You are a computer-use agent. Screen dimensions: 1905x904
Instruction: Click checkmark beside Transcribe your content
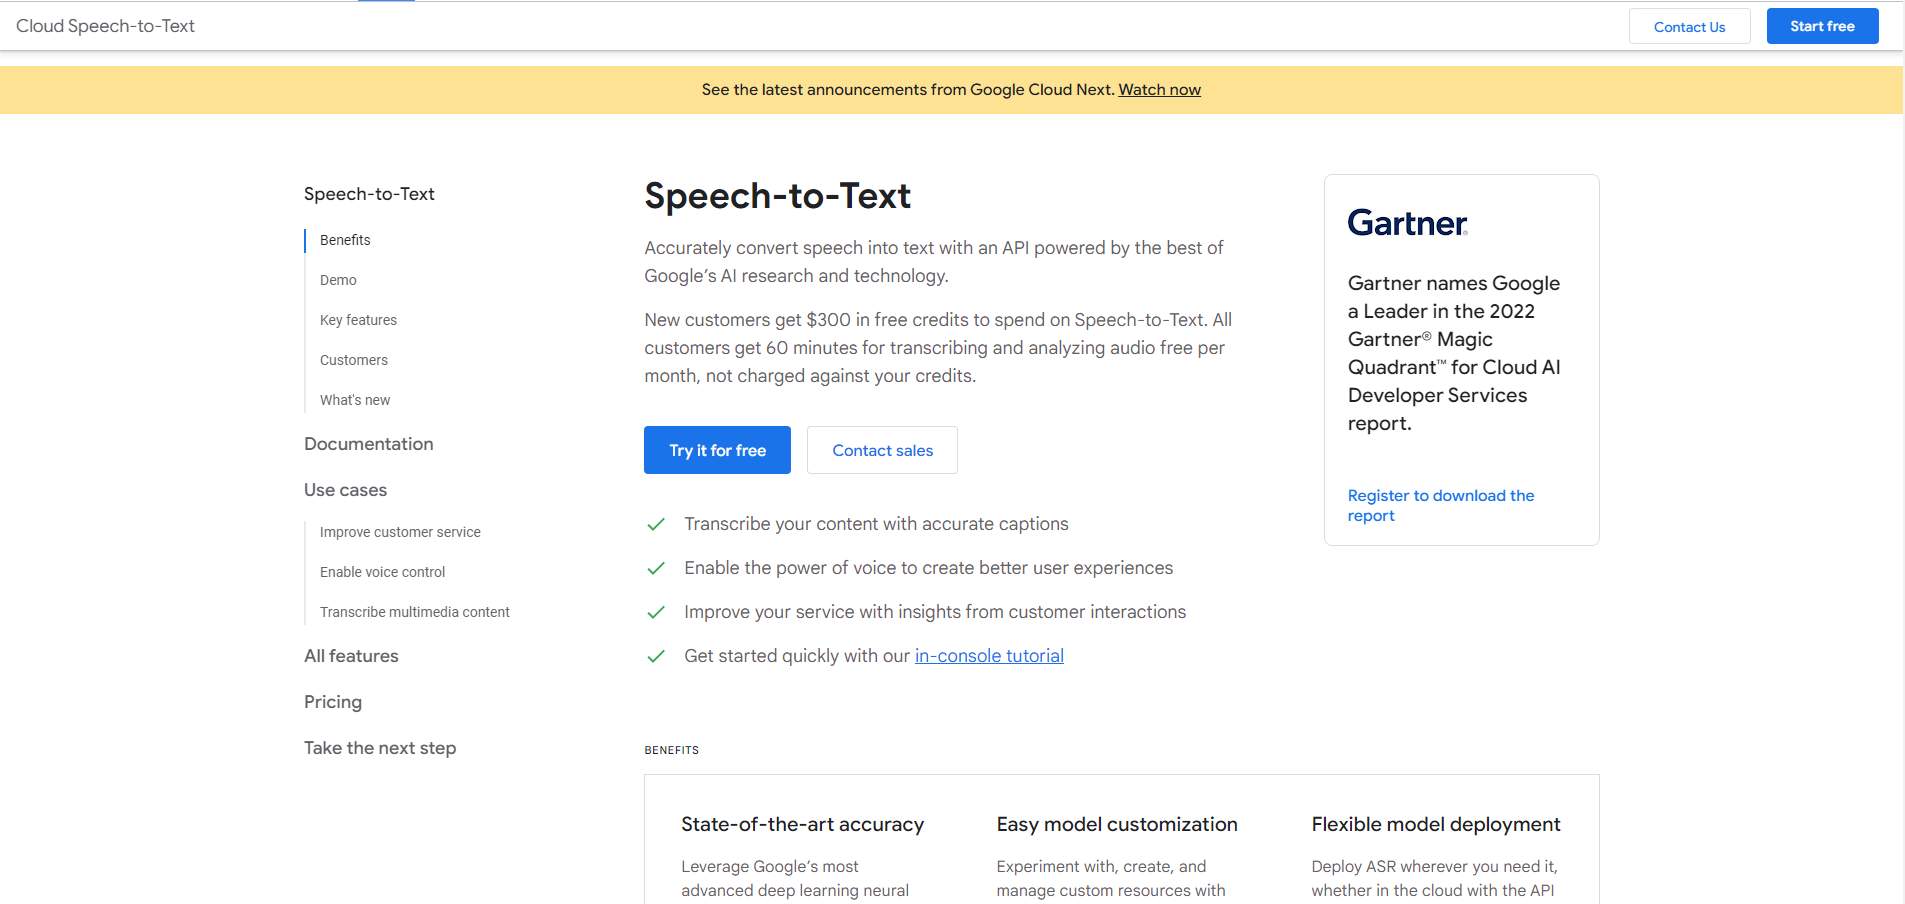click(x=656, y=524)
